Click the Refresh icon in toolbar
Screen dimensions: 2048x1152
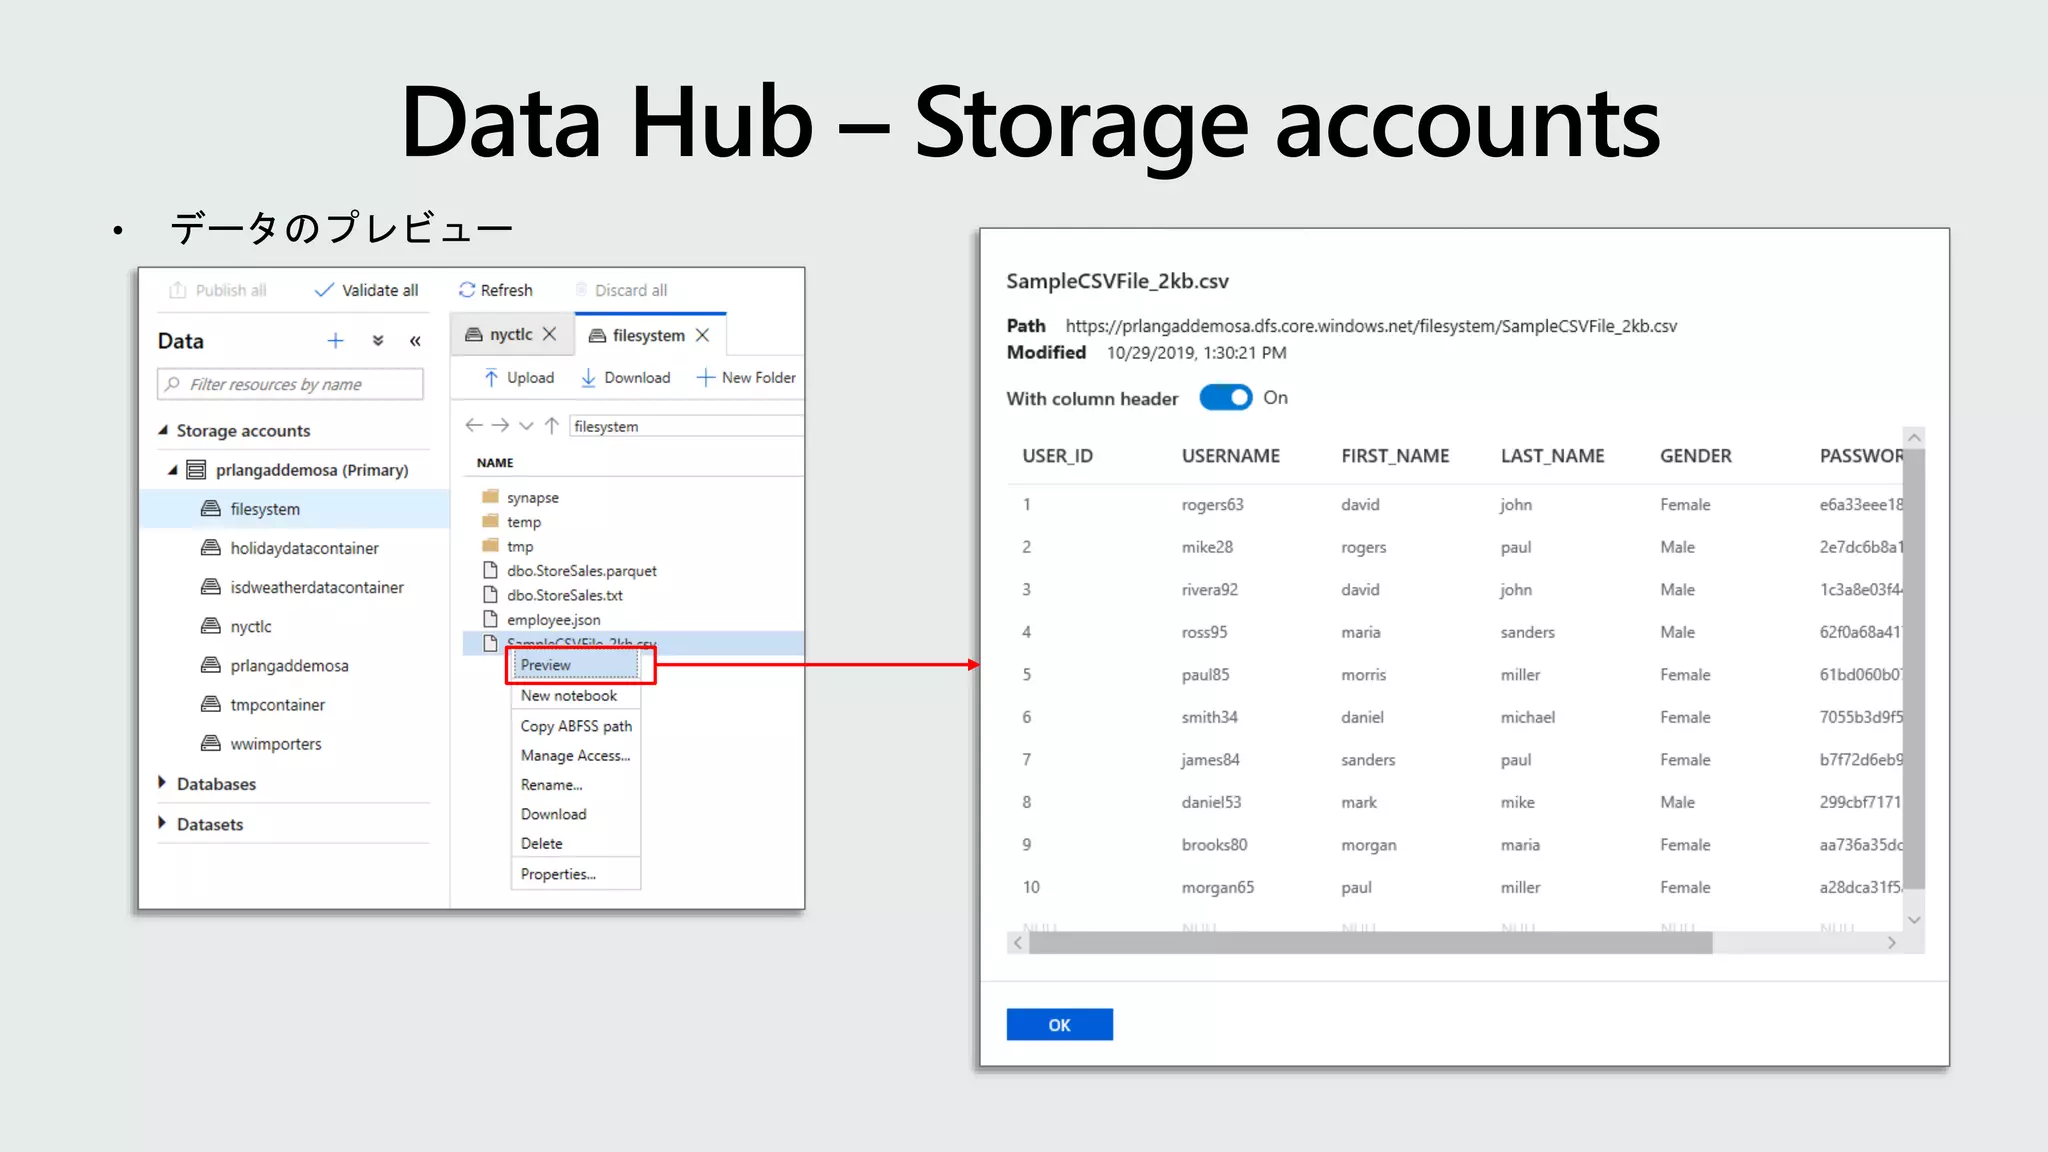pos(467,290)
